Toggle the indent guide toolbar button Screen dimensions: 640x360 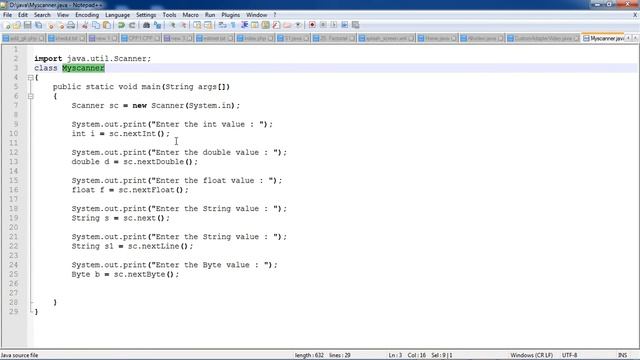244,25
